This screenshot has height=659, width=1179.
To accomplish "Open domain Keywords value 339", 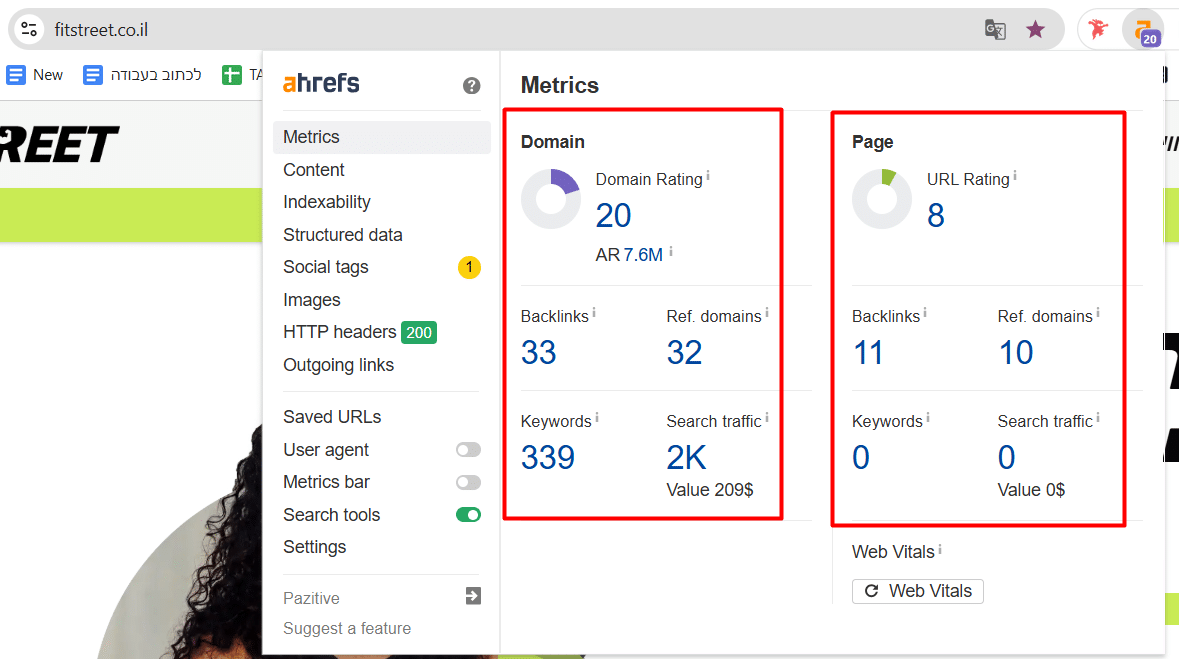I will click(x=548, y=457).
